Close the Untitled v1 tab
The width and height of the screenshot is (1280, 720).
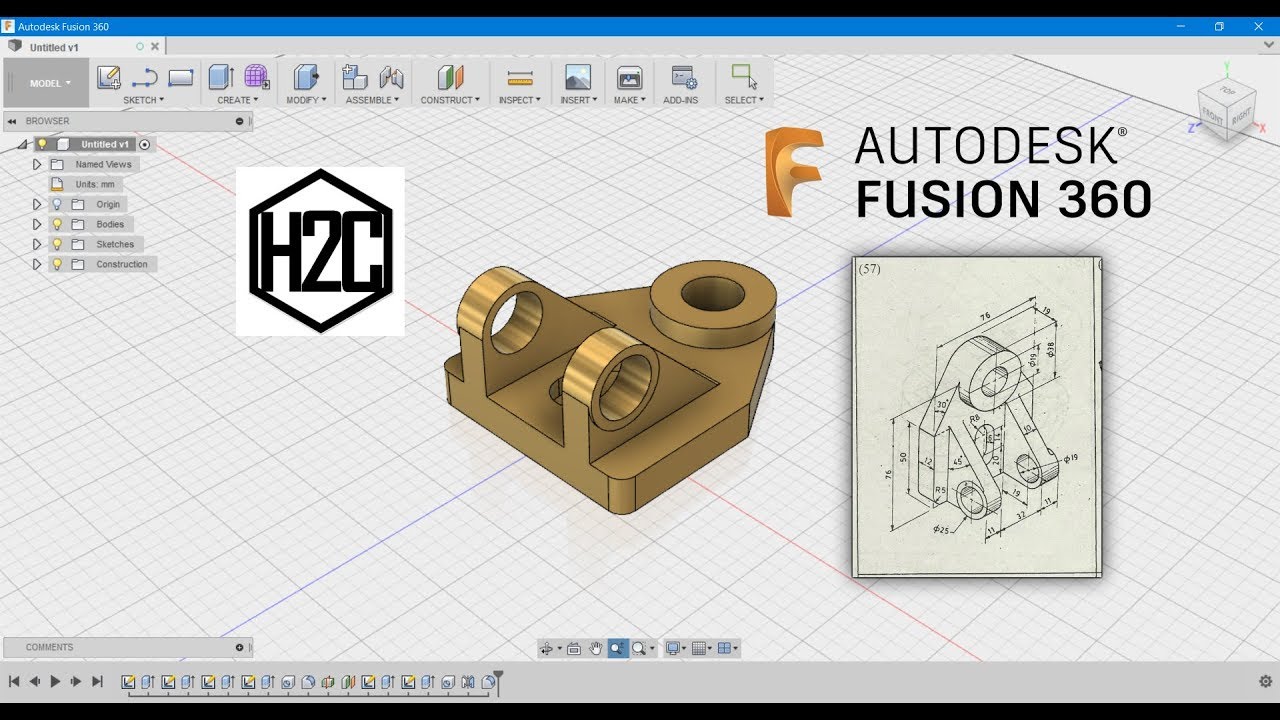(x=155, y=46)
